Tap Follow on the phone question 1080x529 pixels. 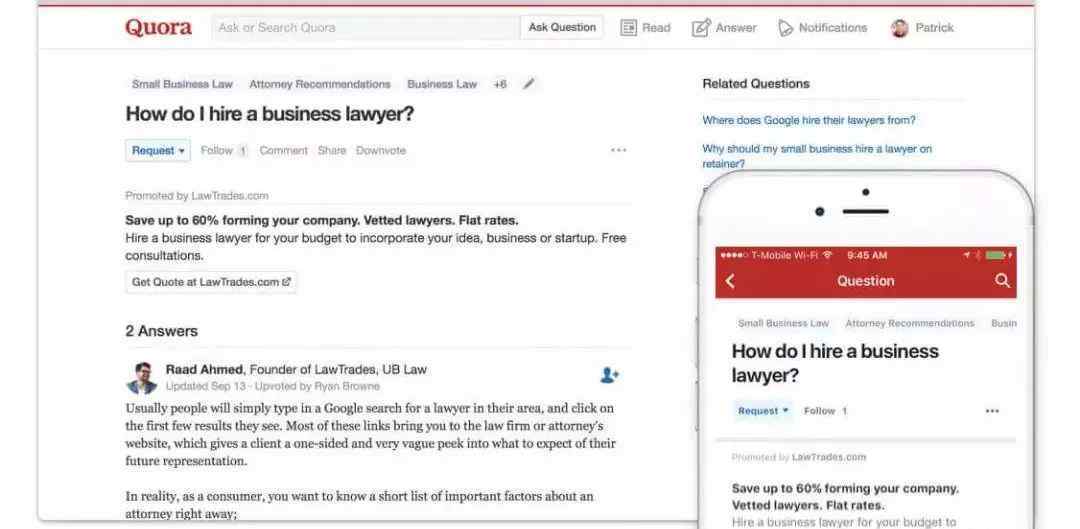(x=820, y=411)
